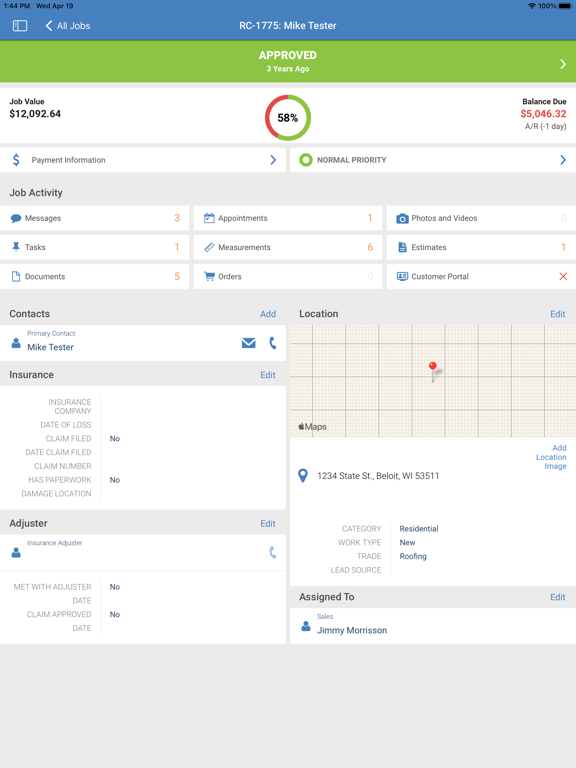This screenshot has height=768, width=576.
Task: Click the Residential category value
Action: 419,529
